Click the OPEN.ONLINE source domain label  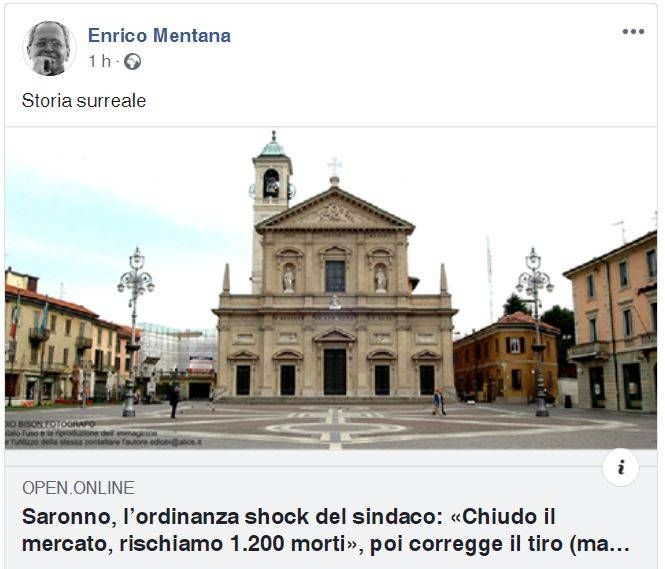point(78,488)
